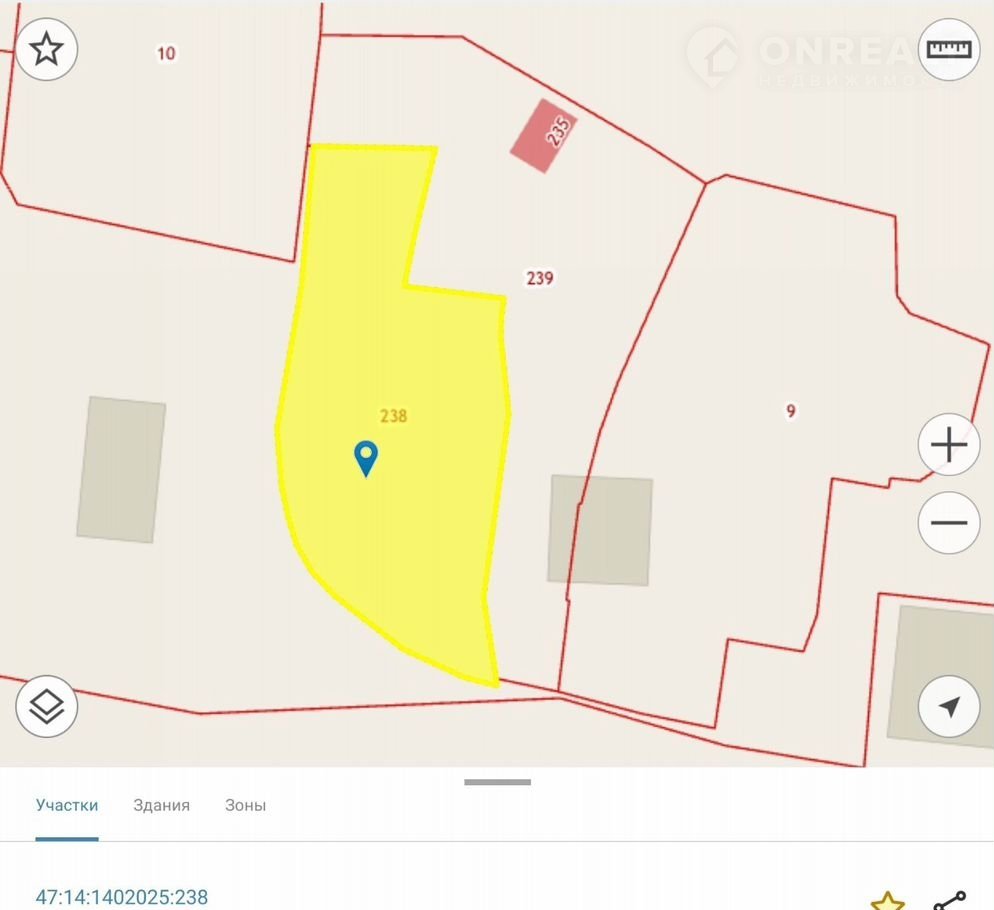
Task: Tap the bottom sheet drag handle
Action: pos(498,782)
